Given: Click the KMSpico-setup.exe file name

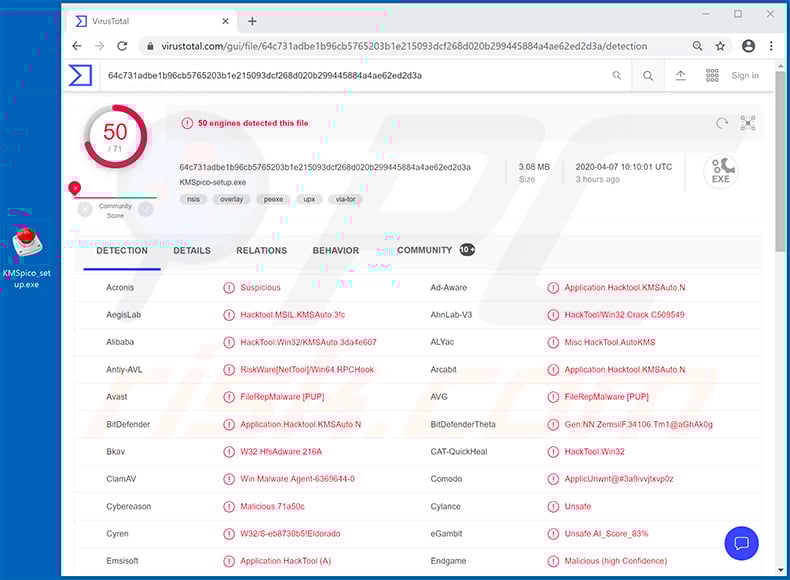Looking at the screenshot, I should click(213, 182).
